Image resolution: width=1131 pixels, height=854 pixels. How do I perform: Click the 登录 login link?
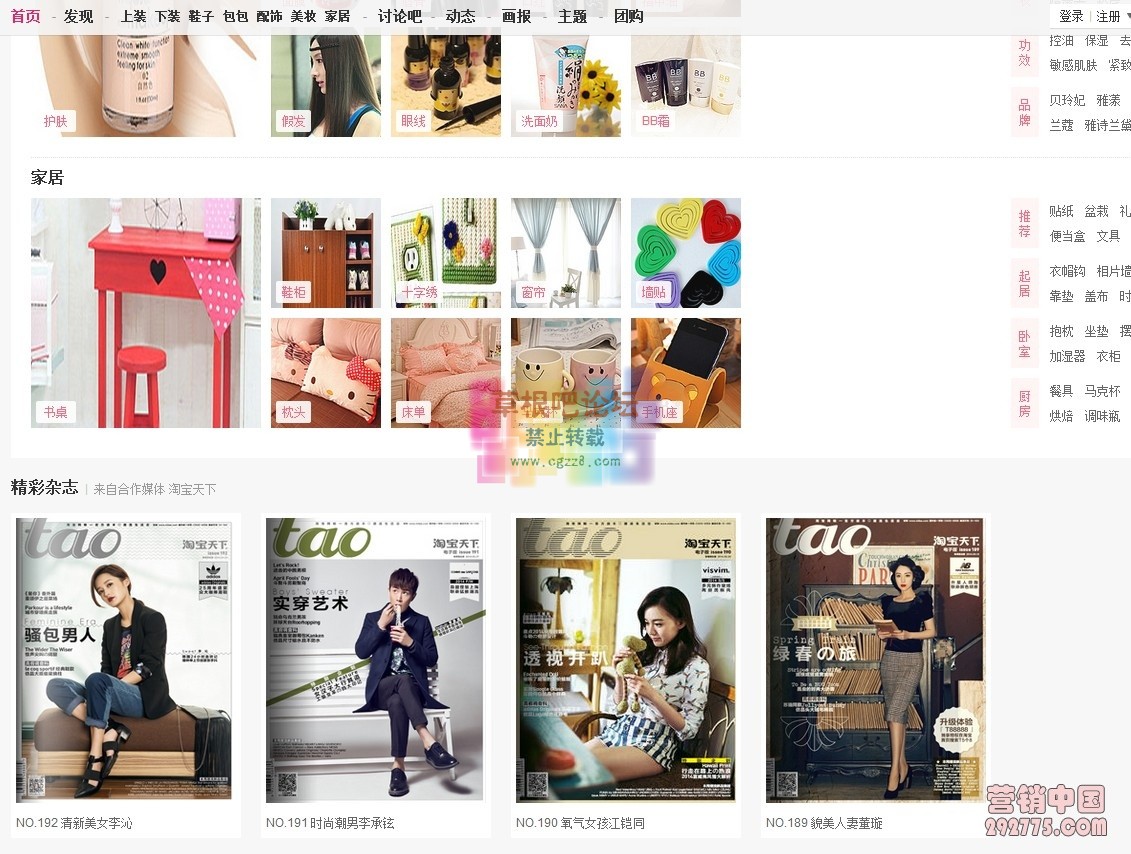[x=1071, y=16]
